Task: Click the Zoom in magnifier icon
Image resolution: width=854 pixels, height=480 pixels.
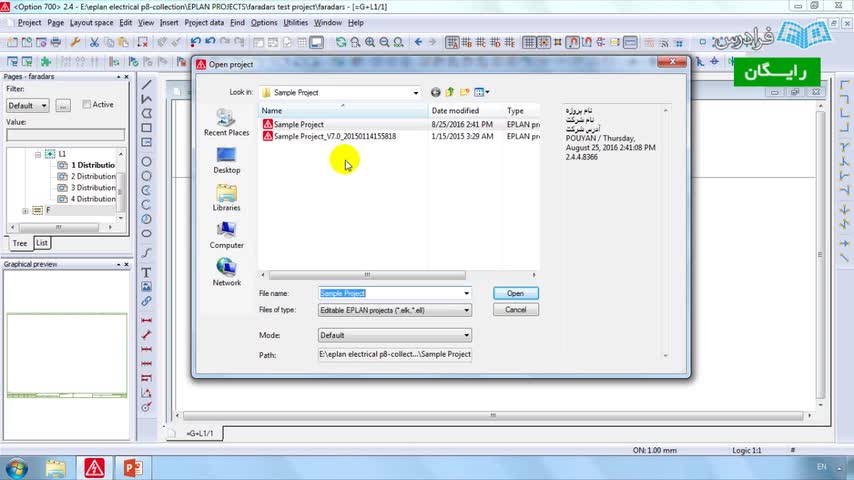Action: pyautogui.click(x=370, y=42)
